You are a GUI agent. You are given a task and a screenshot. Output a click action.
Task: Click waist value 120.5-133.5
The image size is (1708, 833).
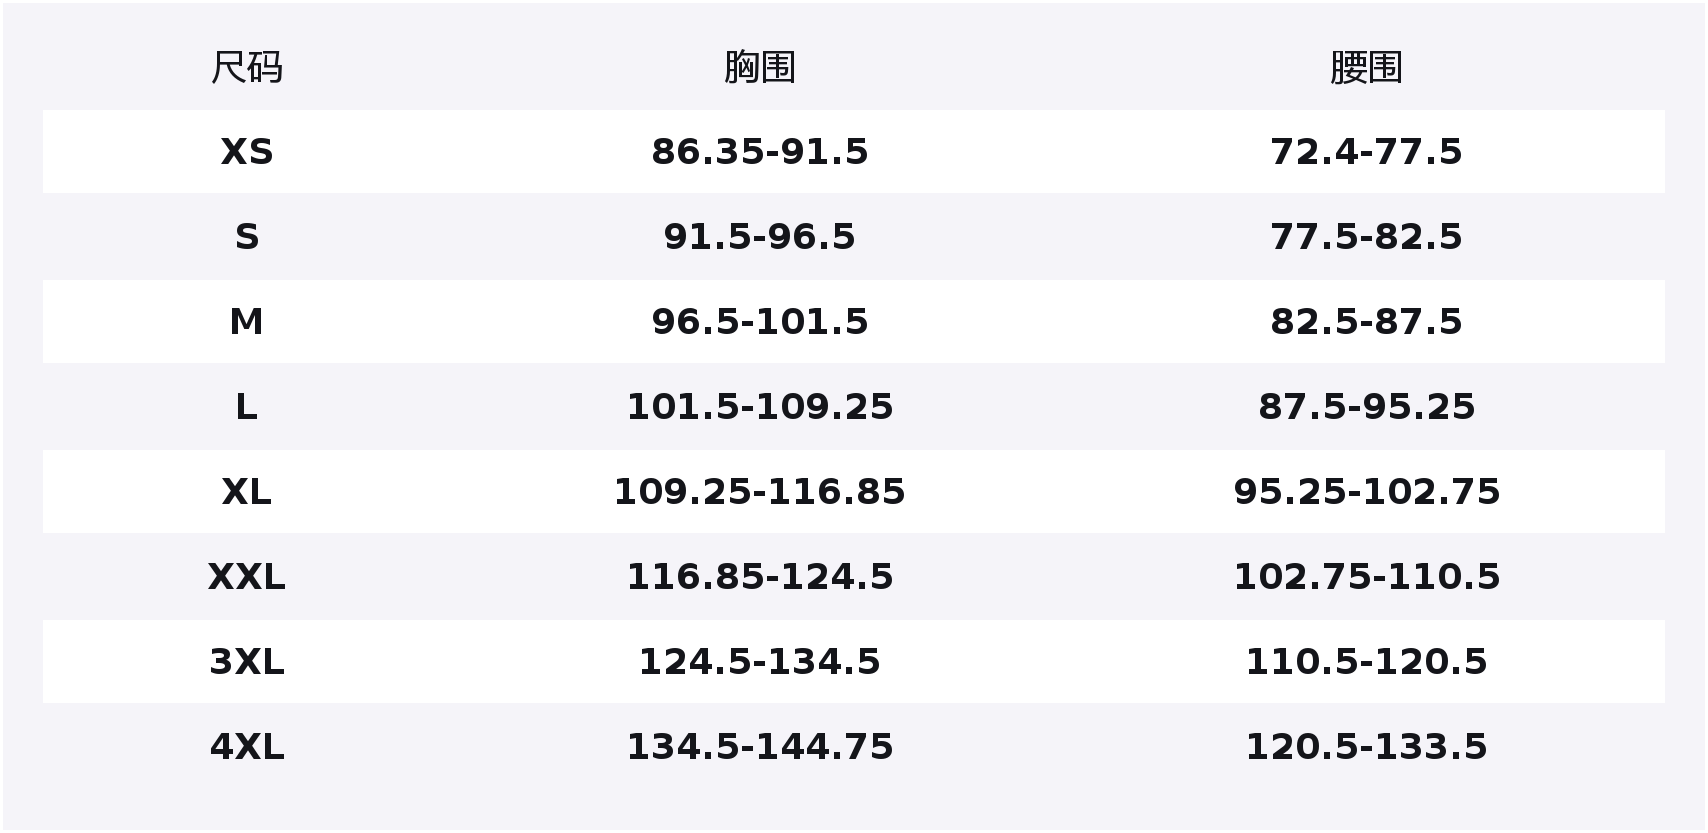point(1366,747)
